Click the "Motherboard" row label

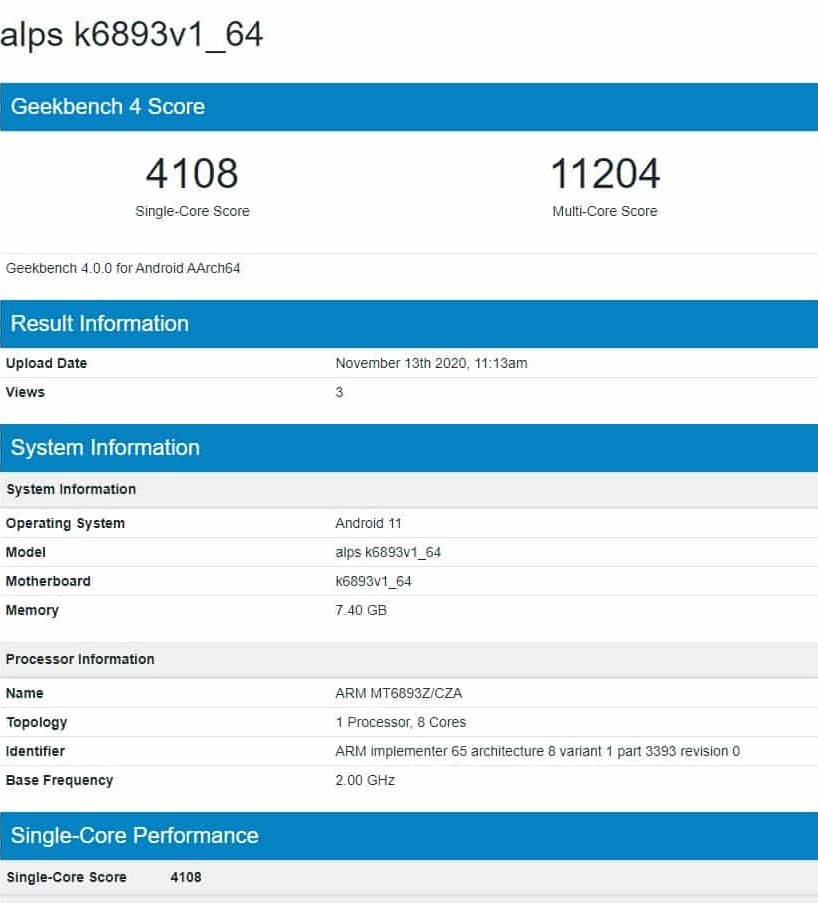(x=48, y=581)
